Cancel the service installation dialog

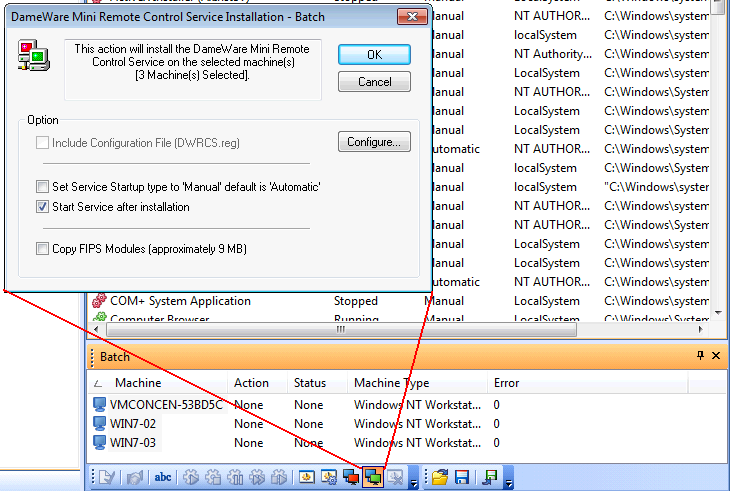click(374, 82)
